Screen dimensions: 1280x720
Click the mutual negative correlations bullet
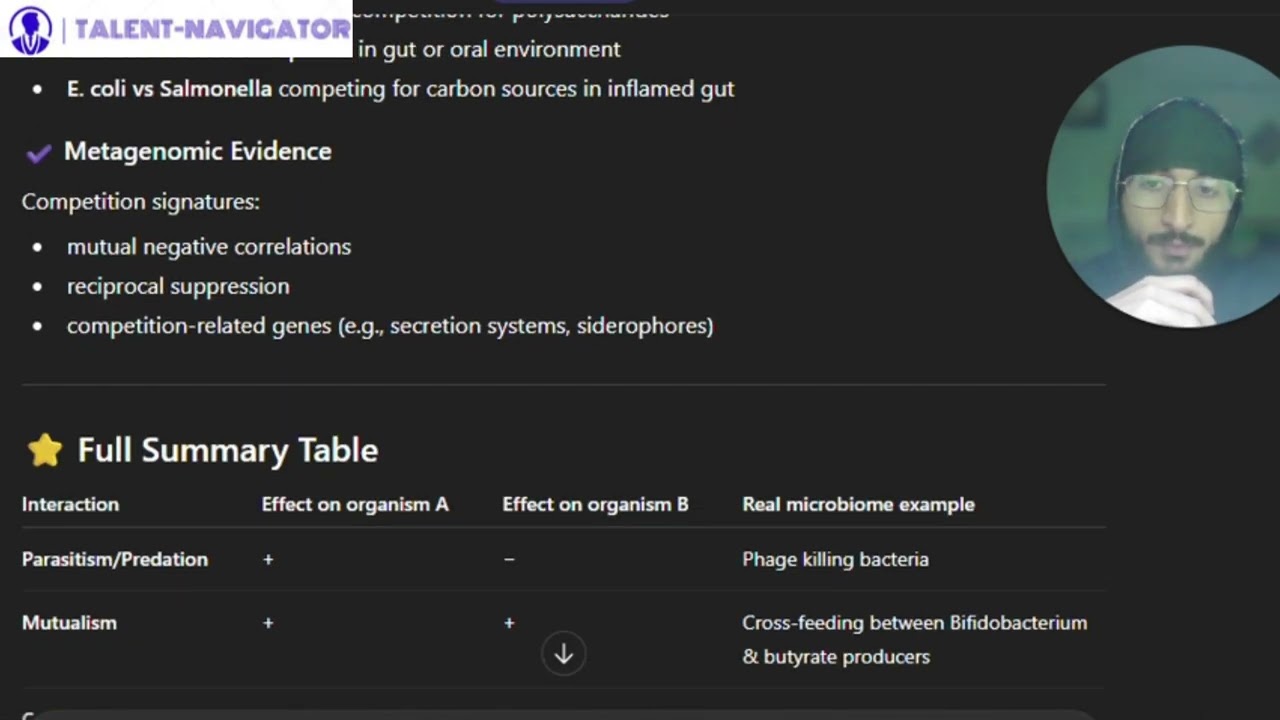click(x=209, y=246)
